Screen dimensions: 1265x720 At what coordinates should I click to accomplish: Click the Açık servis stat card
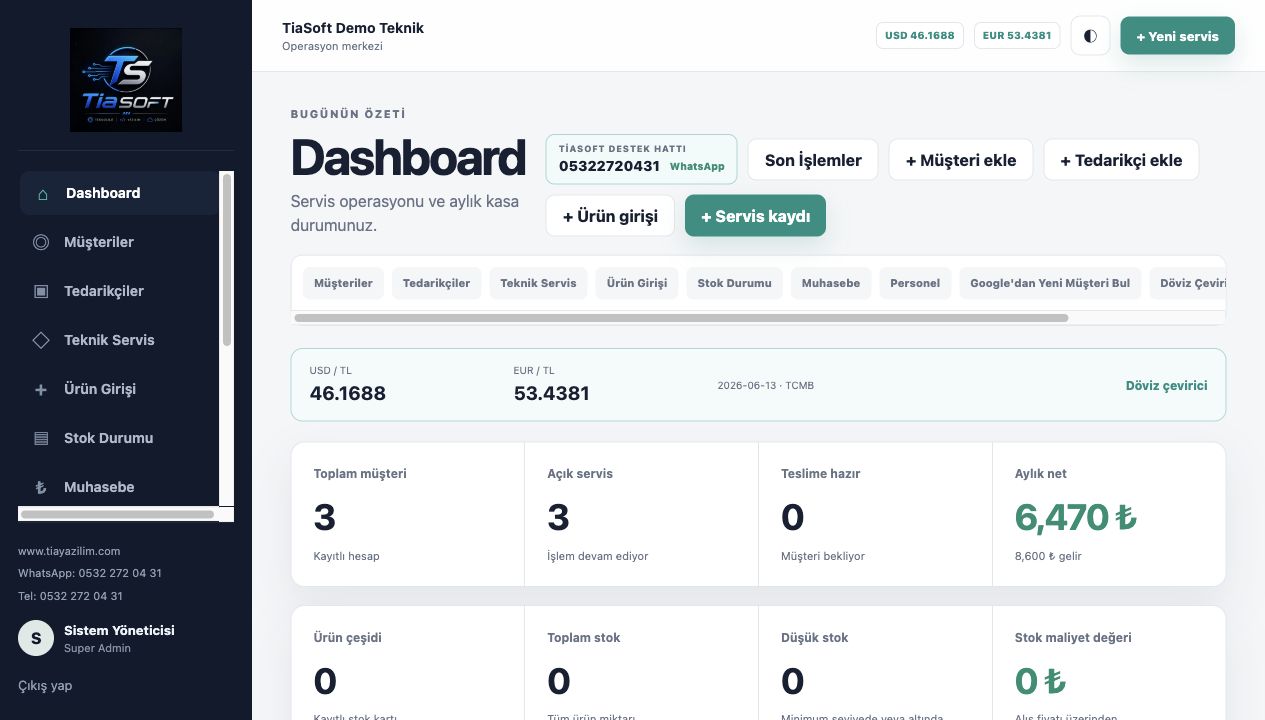click(642, 514)
